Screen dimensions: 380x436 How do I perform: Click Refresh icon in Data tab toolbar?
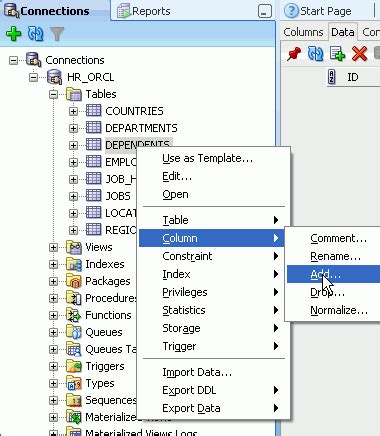coord(315,54)
